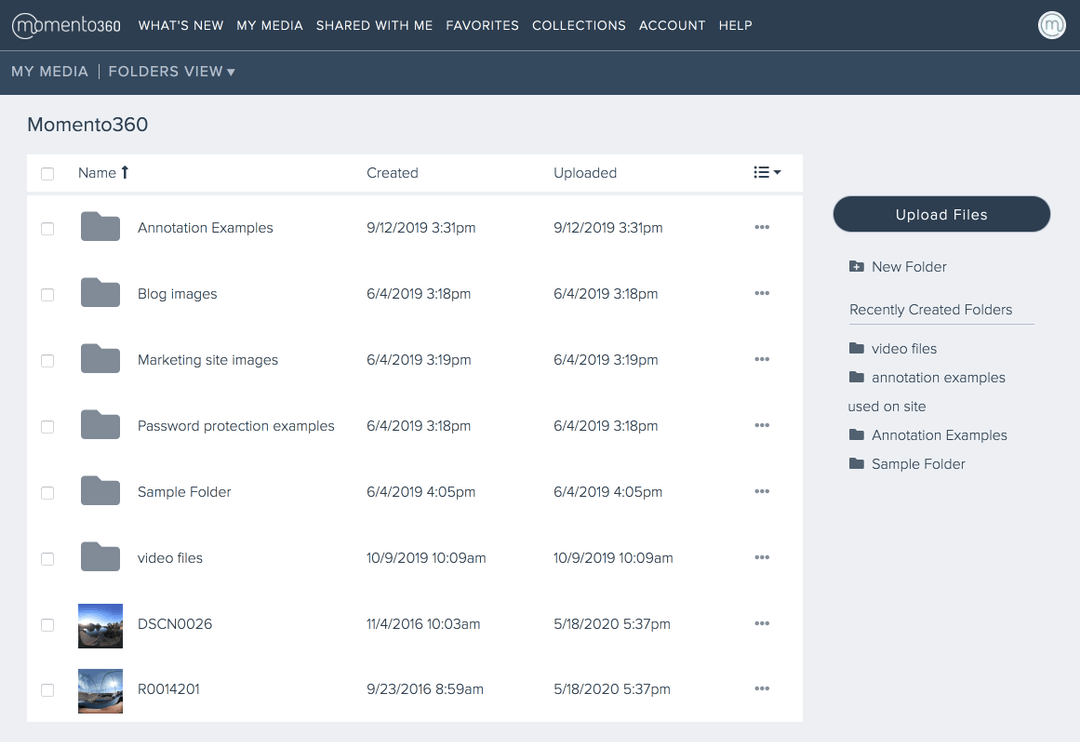Click the Blog images folder icon
The image size is (1080, 742).
point(100,293)
